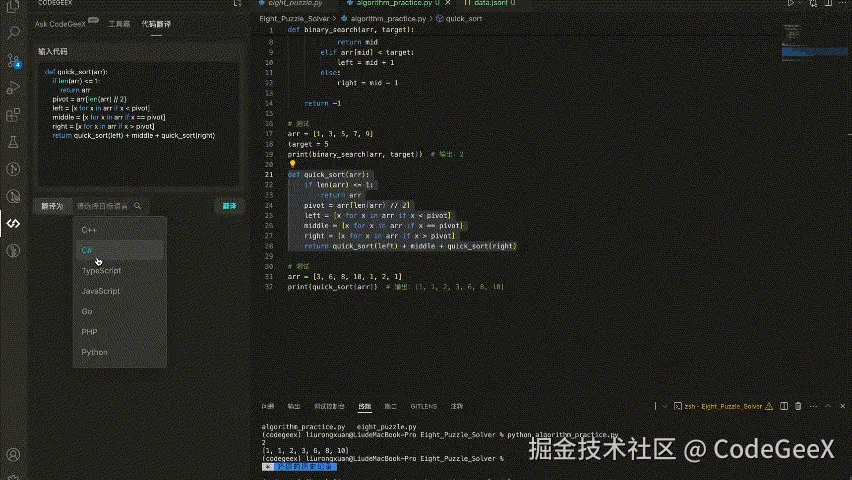Open the Testing flask view
Screen dimensions: 852x480
click(x=13, y=142)
